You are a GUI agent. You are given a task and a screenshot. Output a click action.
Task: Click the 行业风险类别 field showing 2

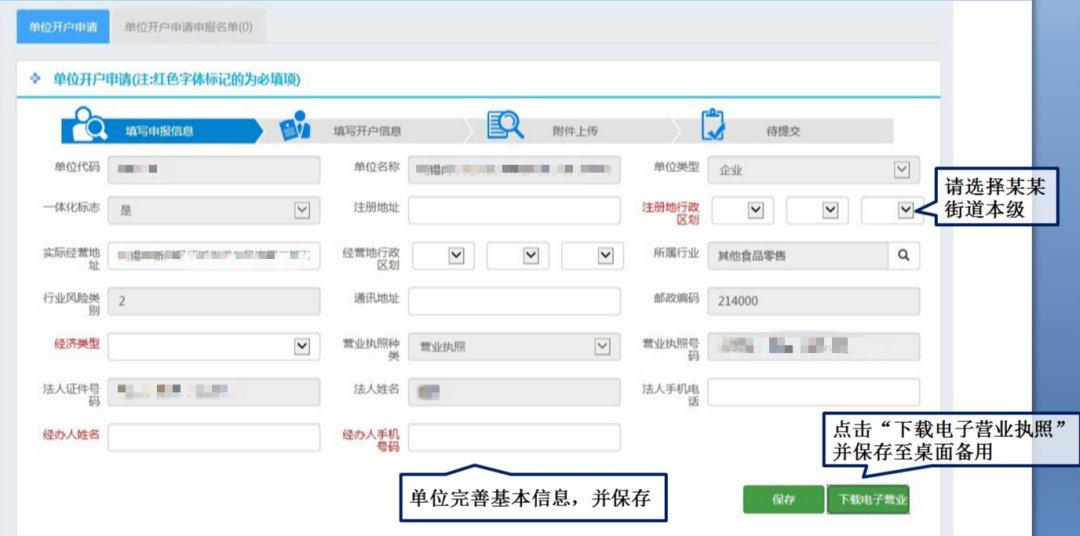214,301
